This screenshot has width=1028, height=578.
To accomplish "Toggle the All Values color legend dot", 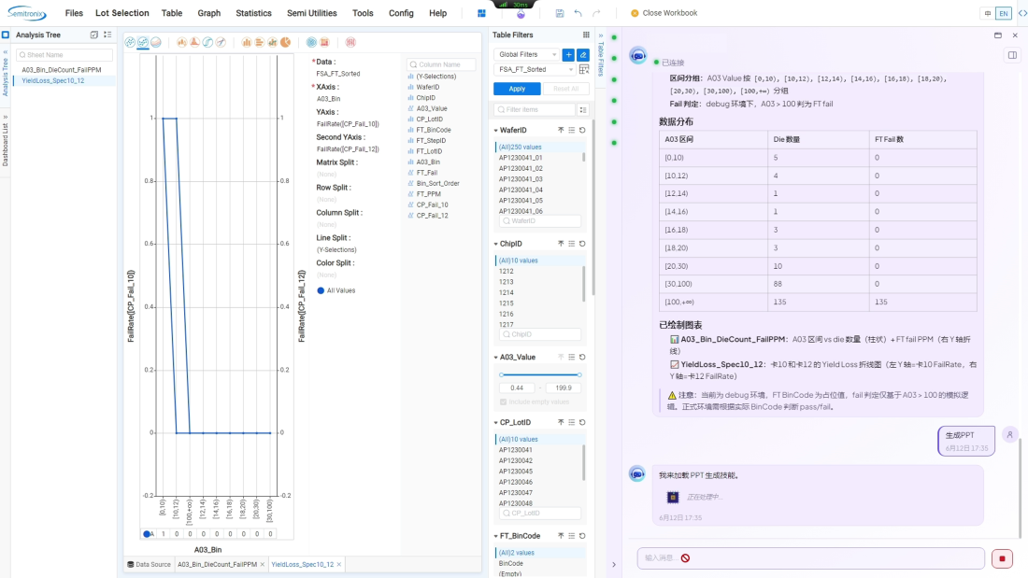I will (x=321, y=290).
